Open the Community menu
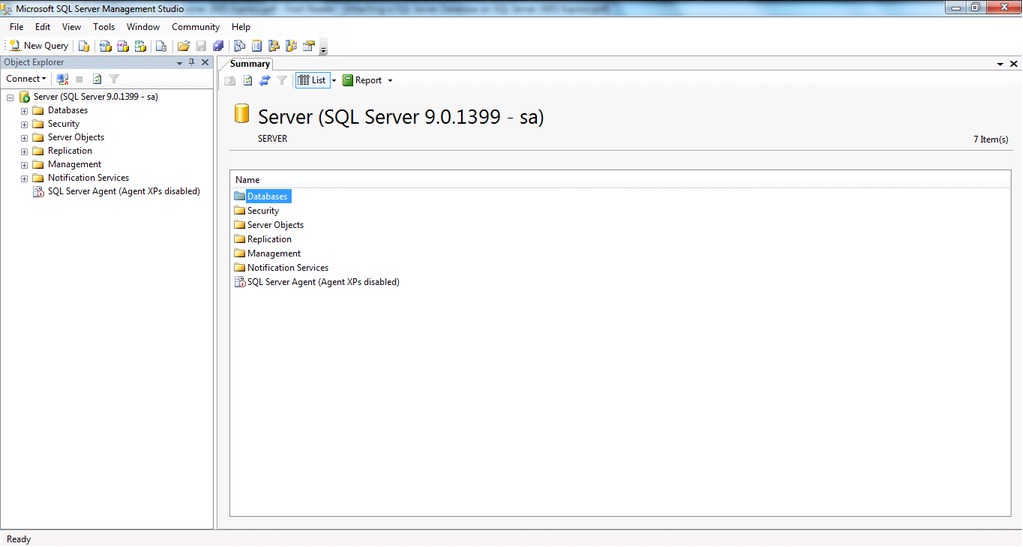1023x547 pixels. [x=195, y=27]
